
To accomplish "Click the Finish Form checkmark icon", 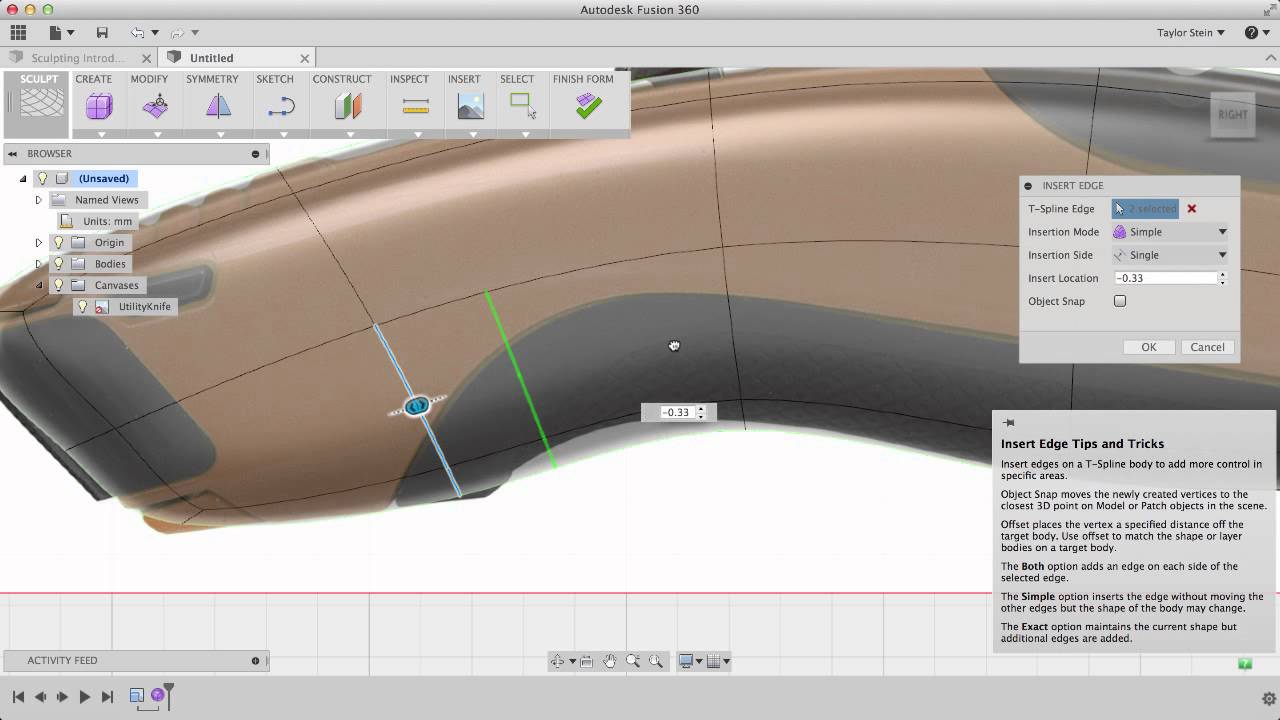I will (588, 106).
